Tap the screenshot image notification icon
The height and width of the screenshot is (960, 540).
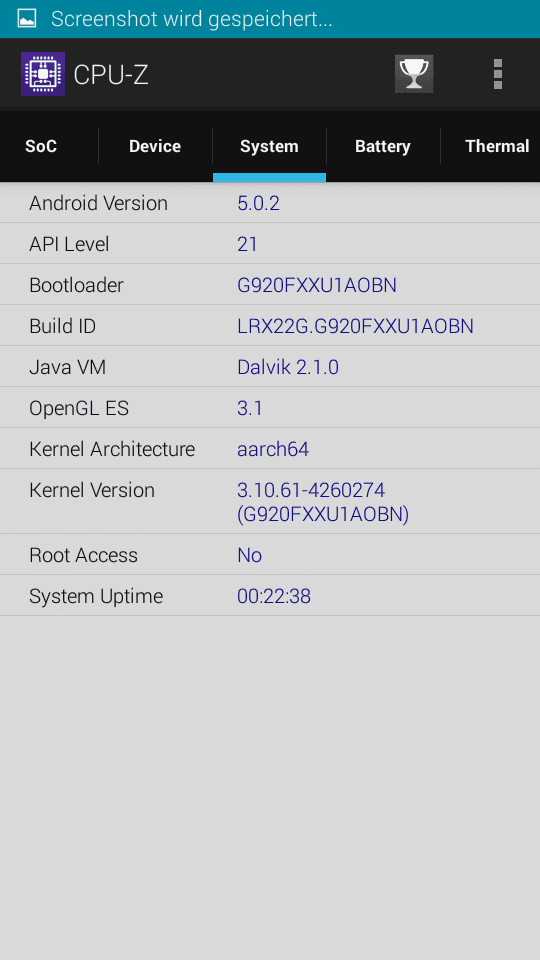[x=27, y=19]
